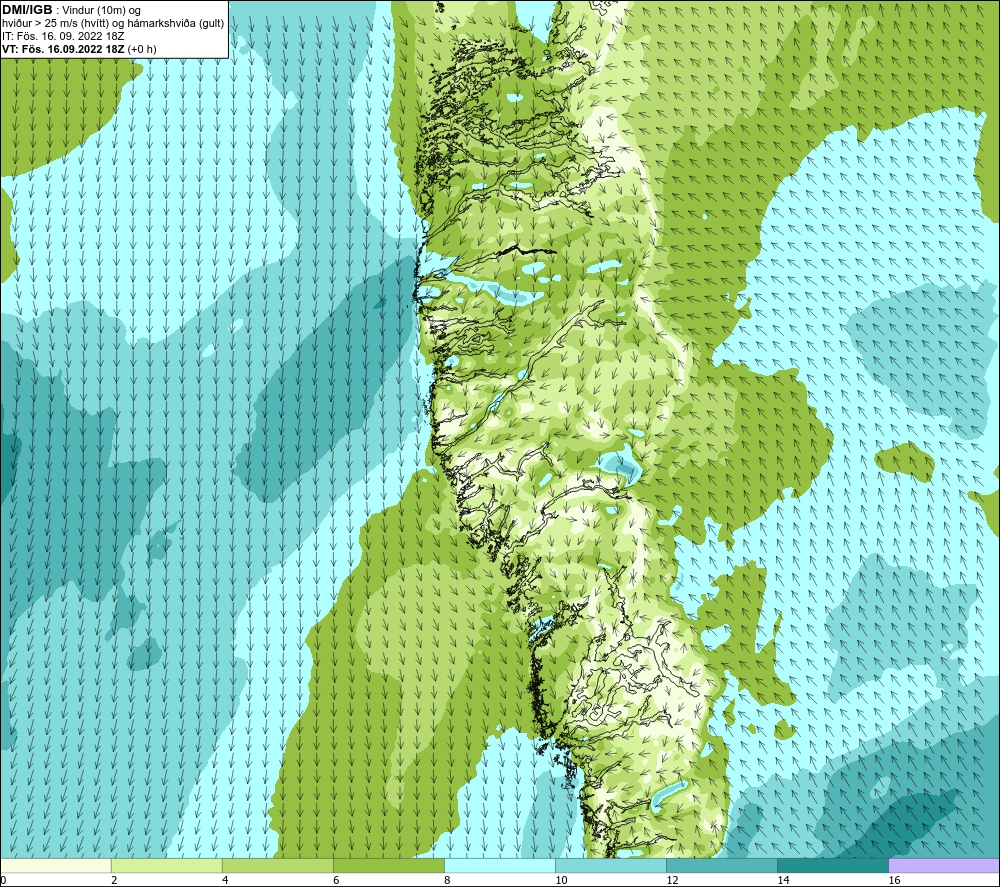Click the legend value 14

coord(783,881)
